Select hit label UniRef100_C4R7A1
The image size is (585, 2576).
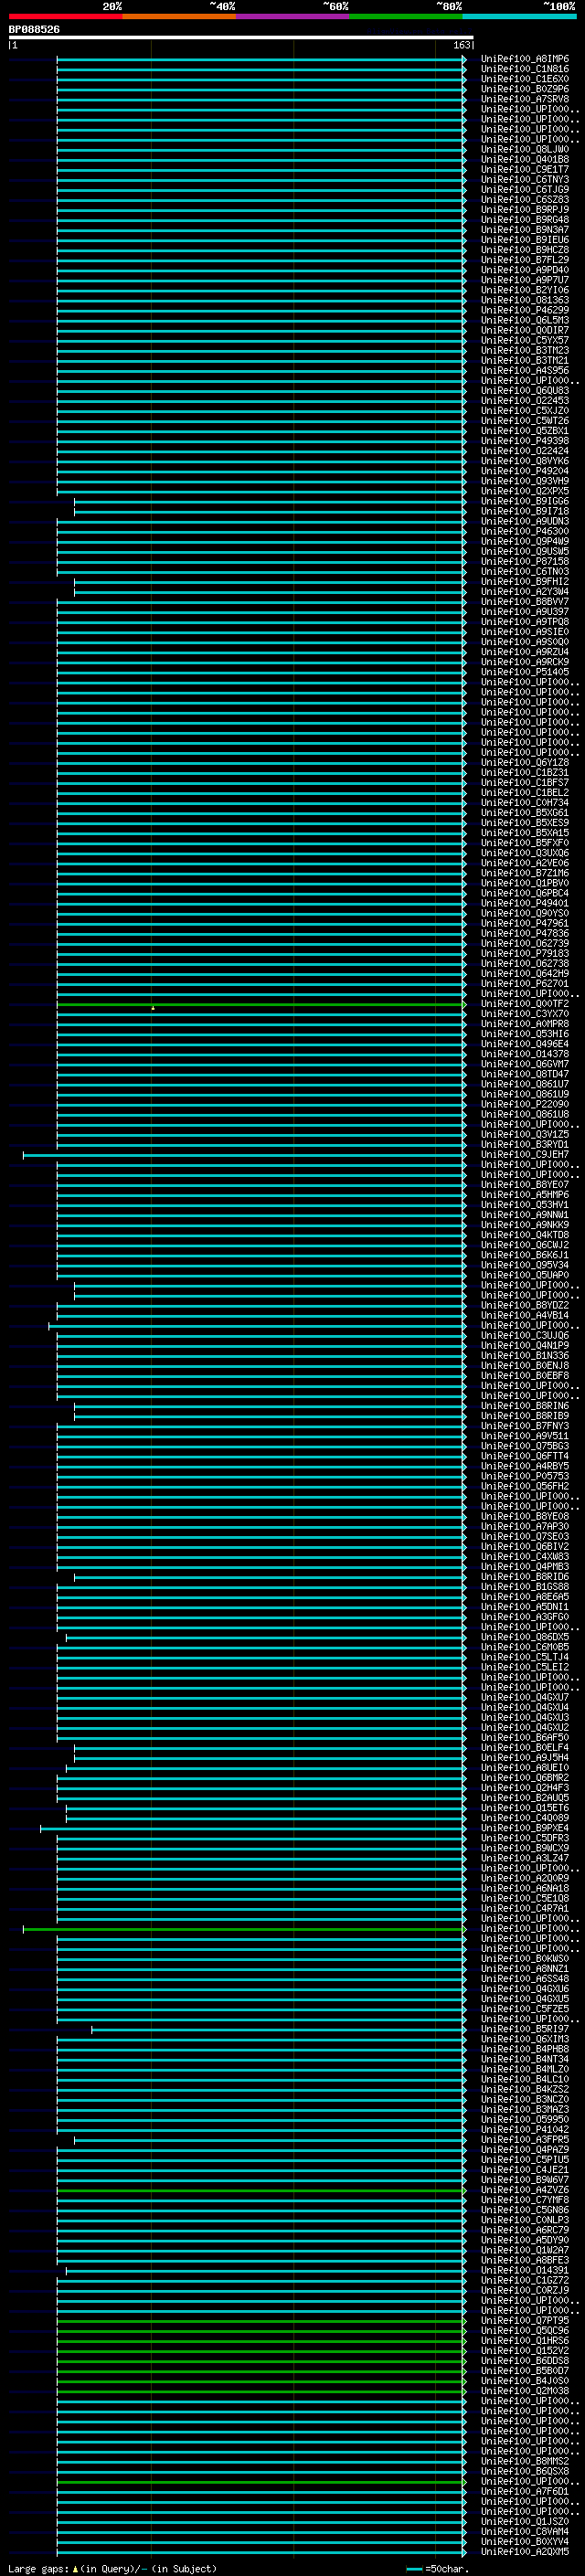(525, 1908)
